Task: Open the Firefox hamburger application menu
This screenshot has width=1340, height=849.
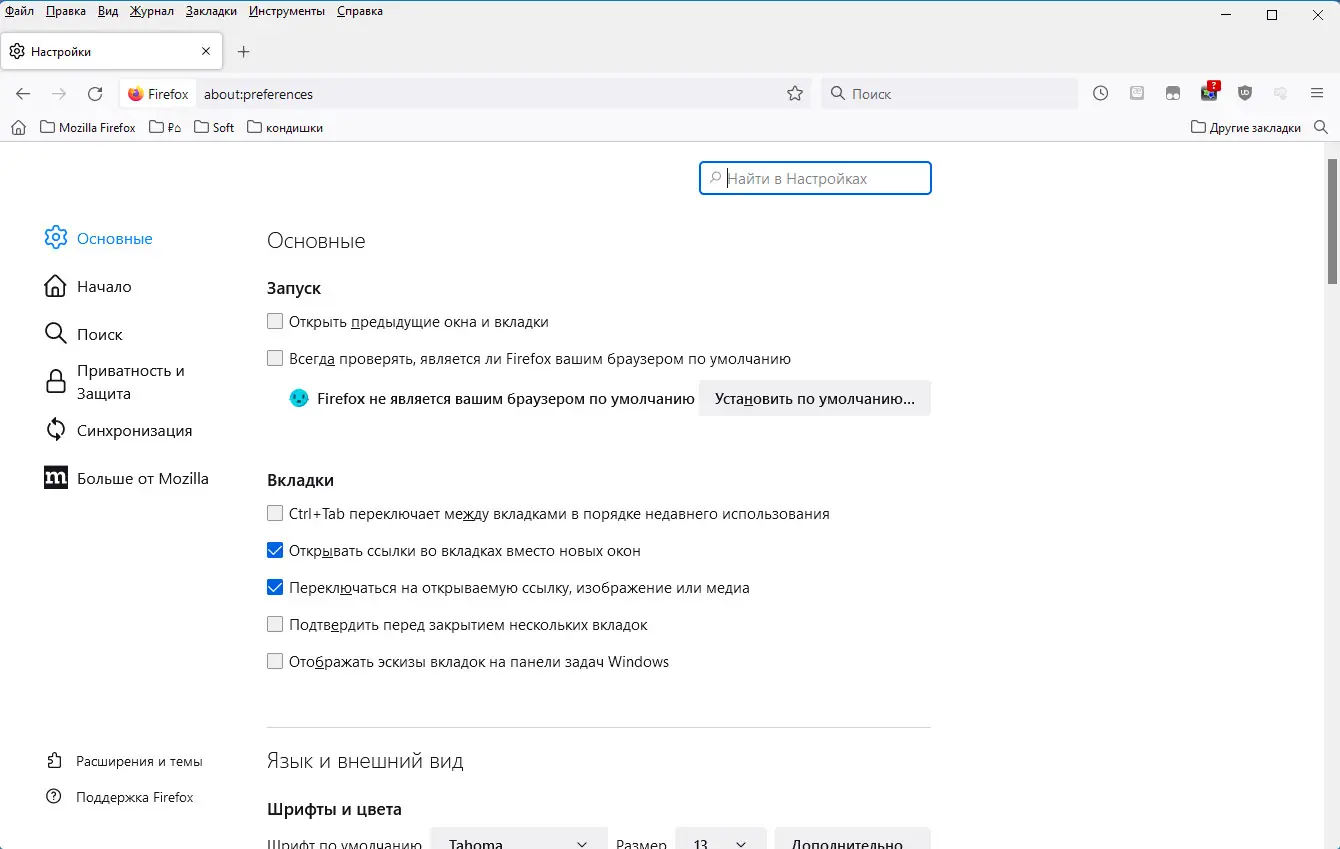Action: (x=1317, y=94)
